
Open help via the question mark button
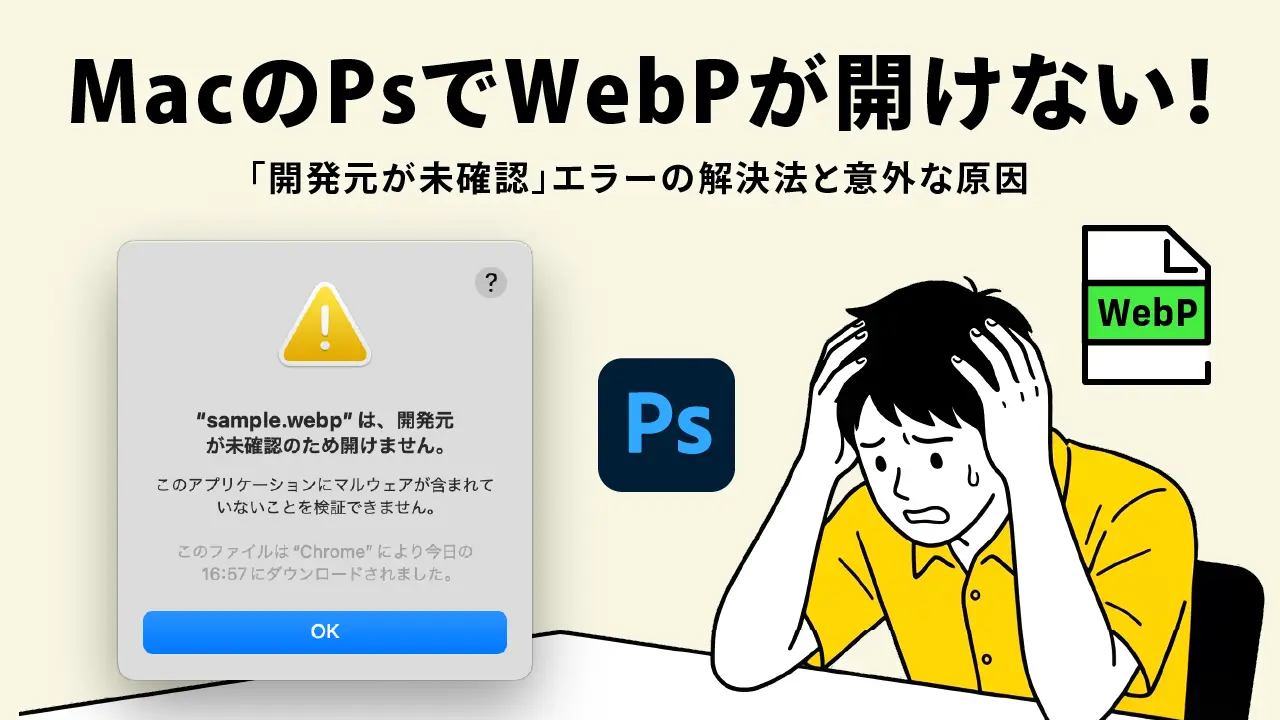pos(490,283)
